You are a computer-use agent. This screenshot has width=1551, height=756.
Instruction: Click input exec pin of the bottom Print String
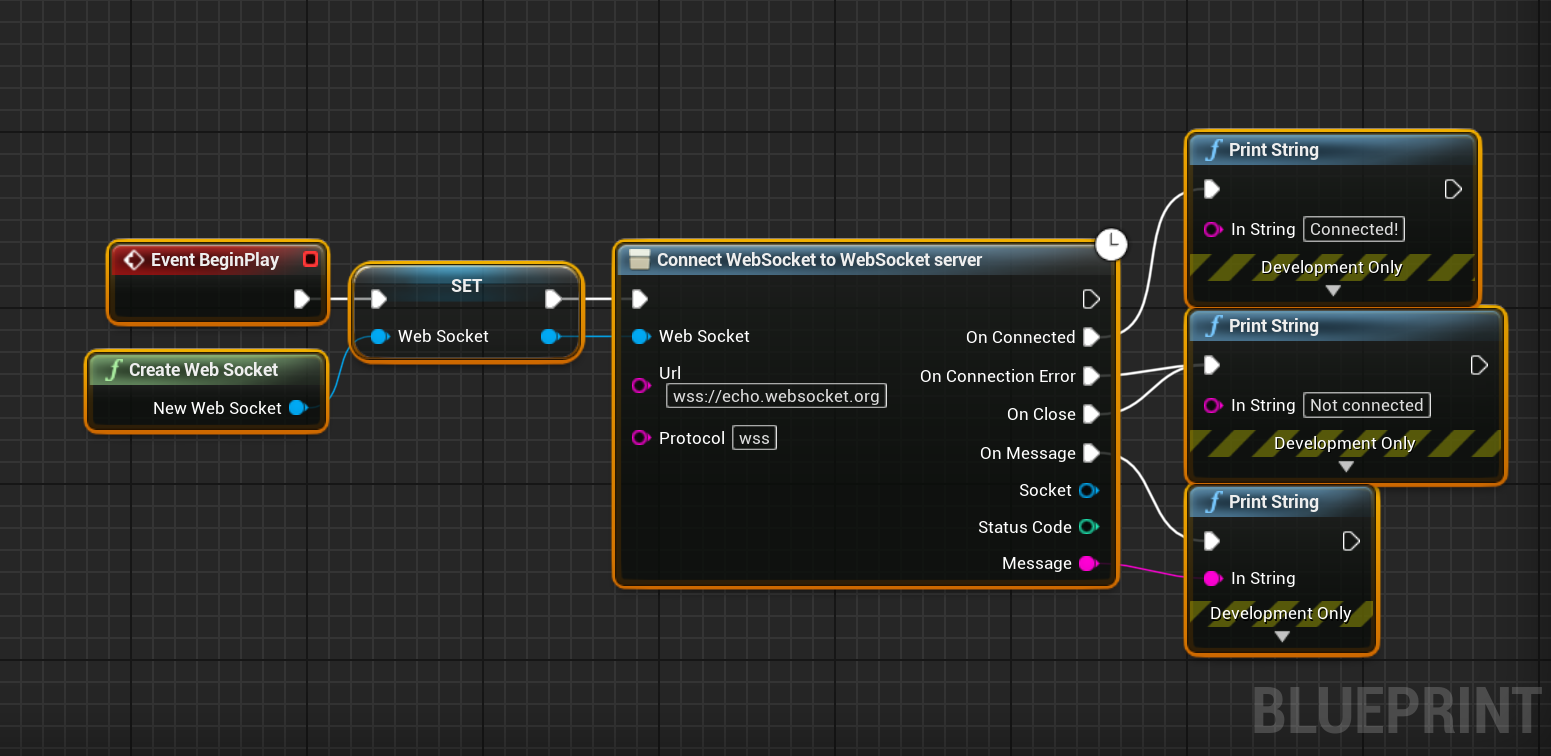coord(1211,541)
